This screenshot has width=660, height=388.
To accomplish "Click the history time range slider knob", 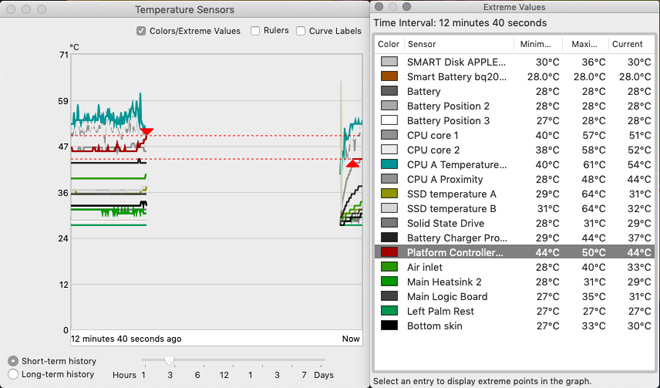I will click(169, 360).
